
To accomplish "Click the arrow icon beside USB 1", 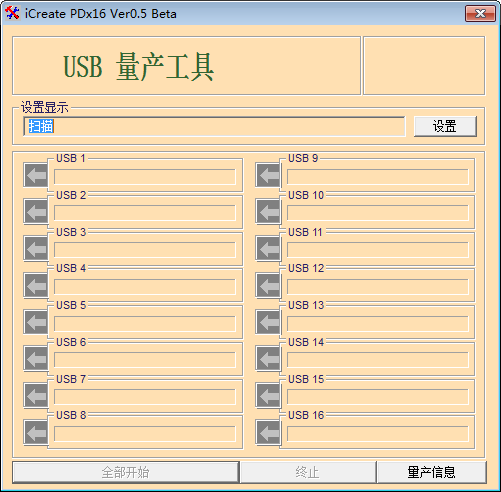I will [36, 175].
